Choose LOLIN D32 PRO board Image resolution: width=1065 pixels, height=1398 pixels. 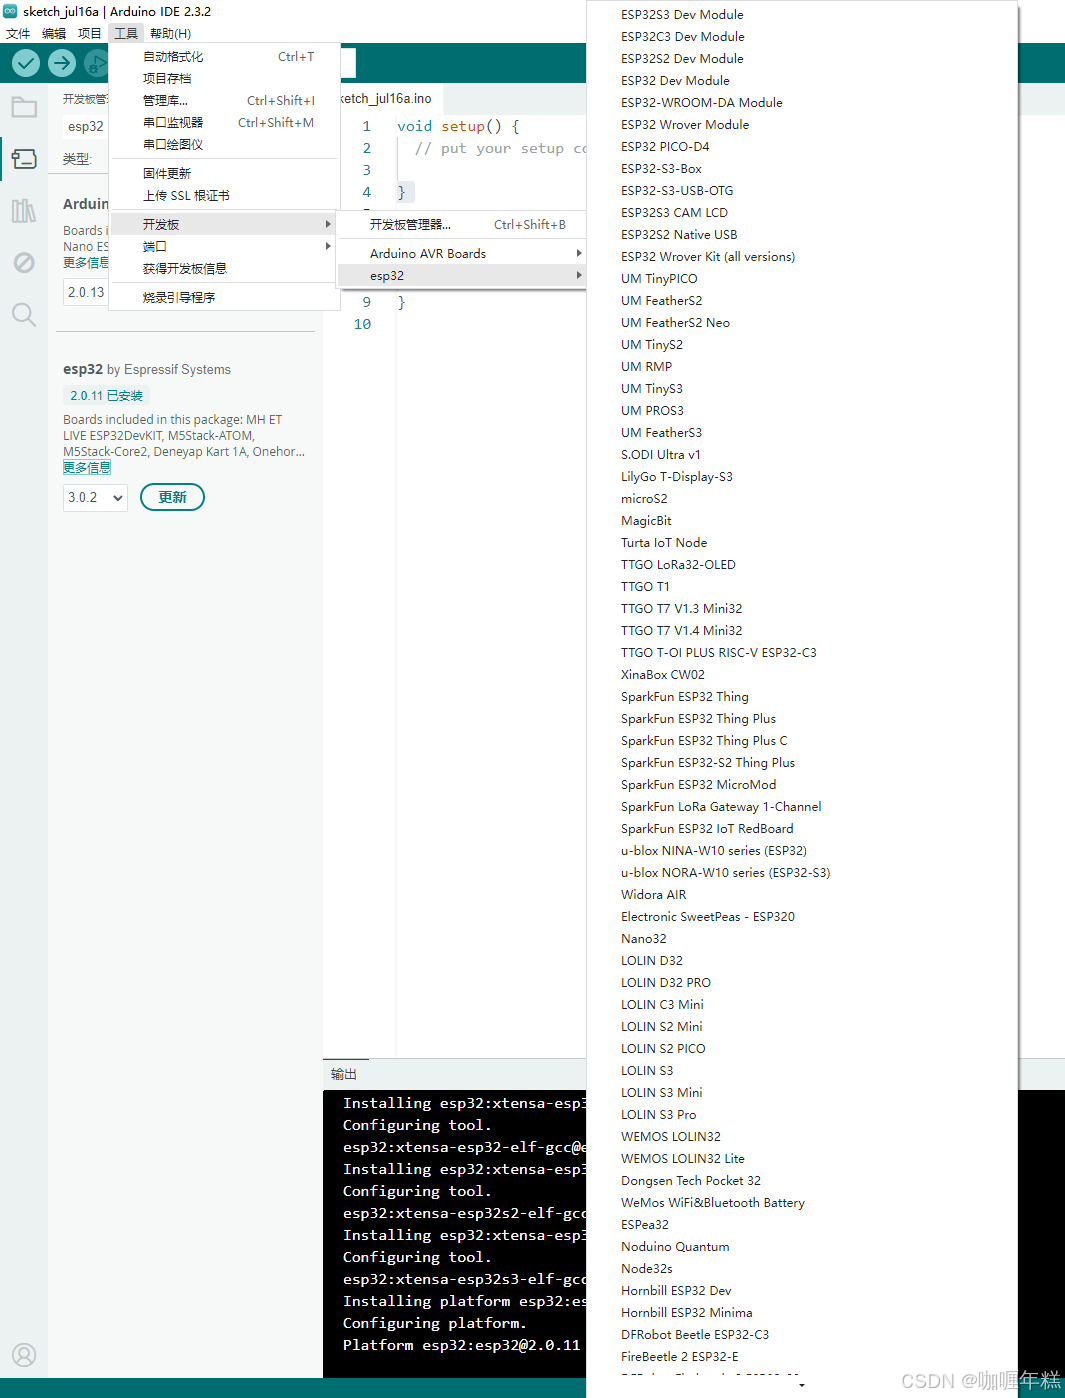(802, 983)
